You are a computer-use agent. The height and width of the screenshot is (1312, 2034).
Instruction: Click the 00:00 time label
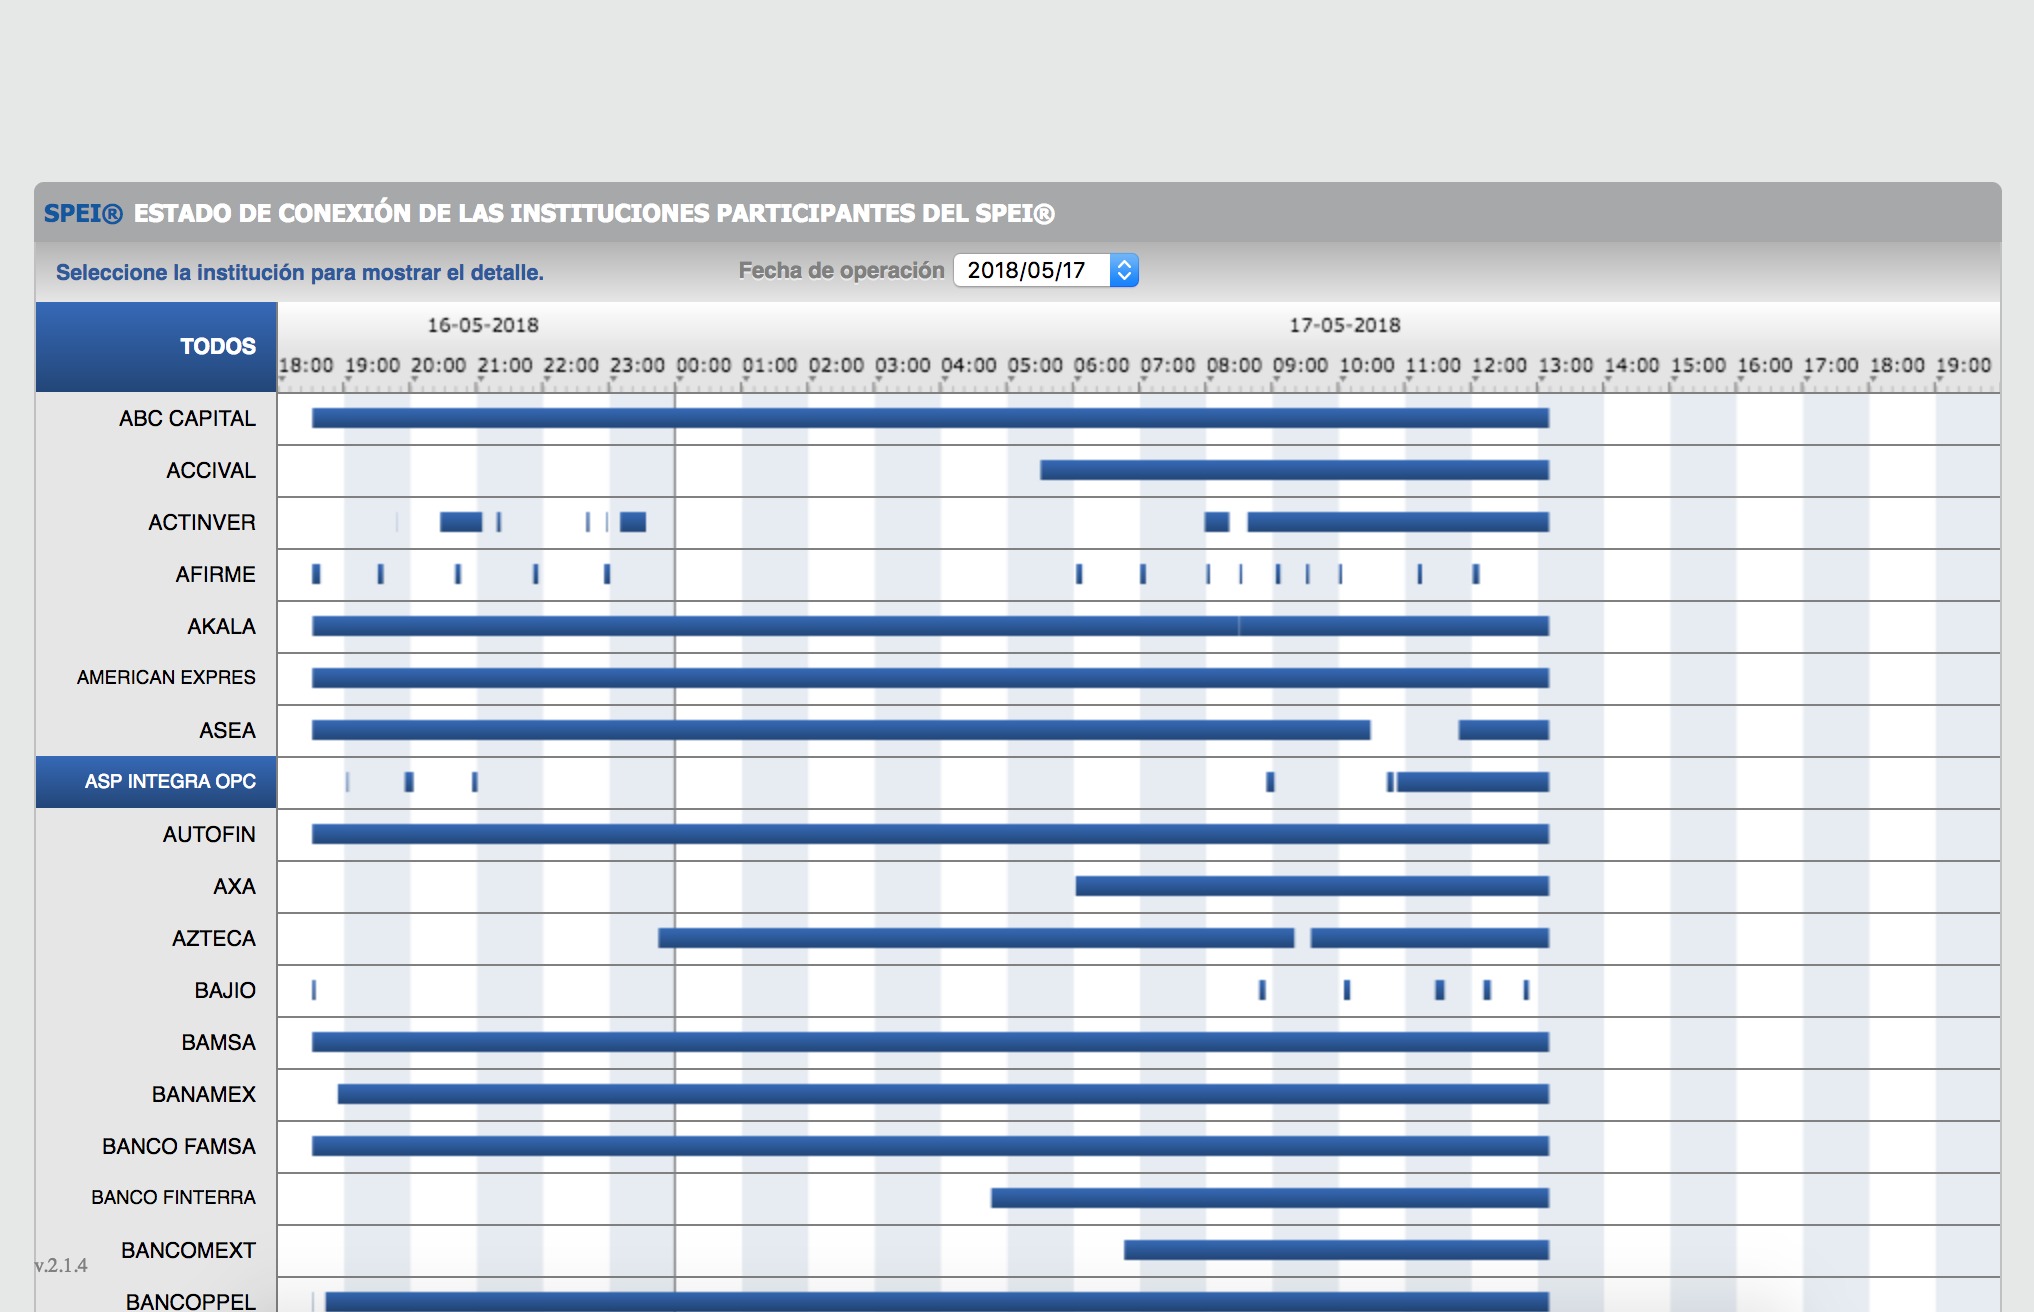point(704,366)
